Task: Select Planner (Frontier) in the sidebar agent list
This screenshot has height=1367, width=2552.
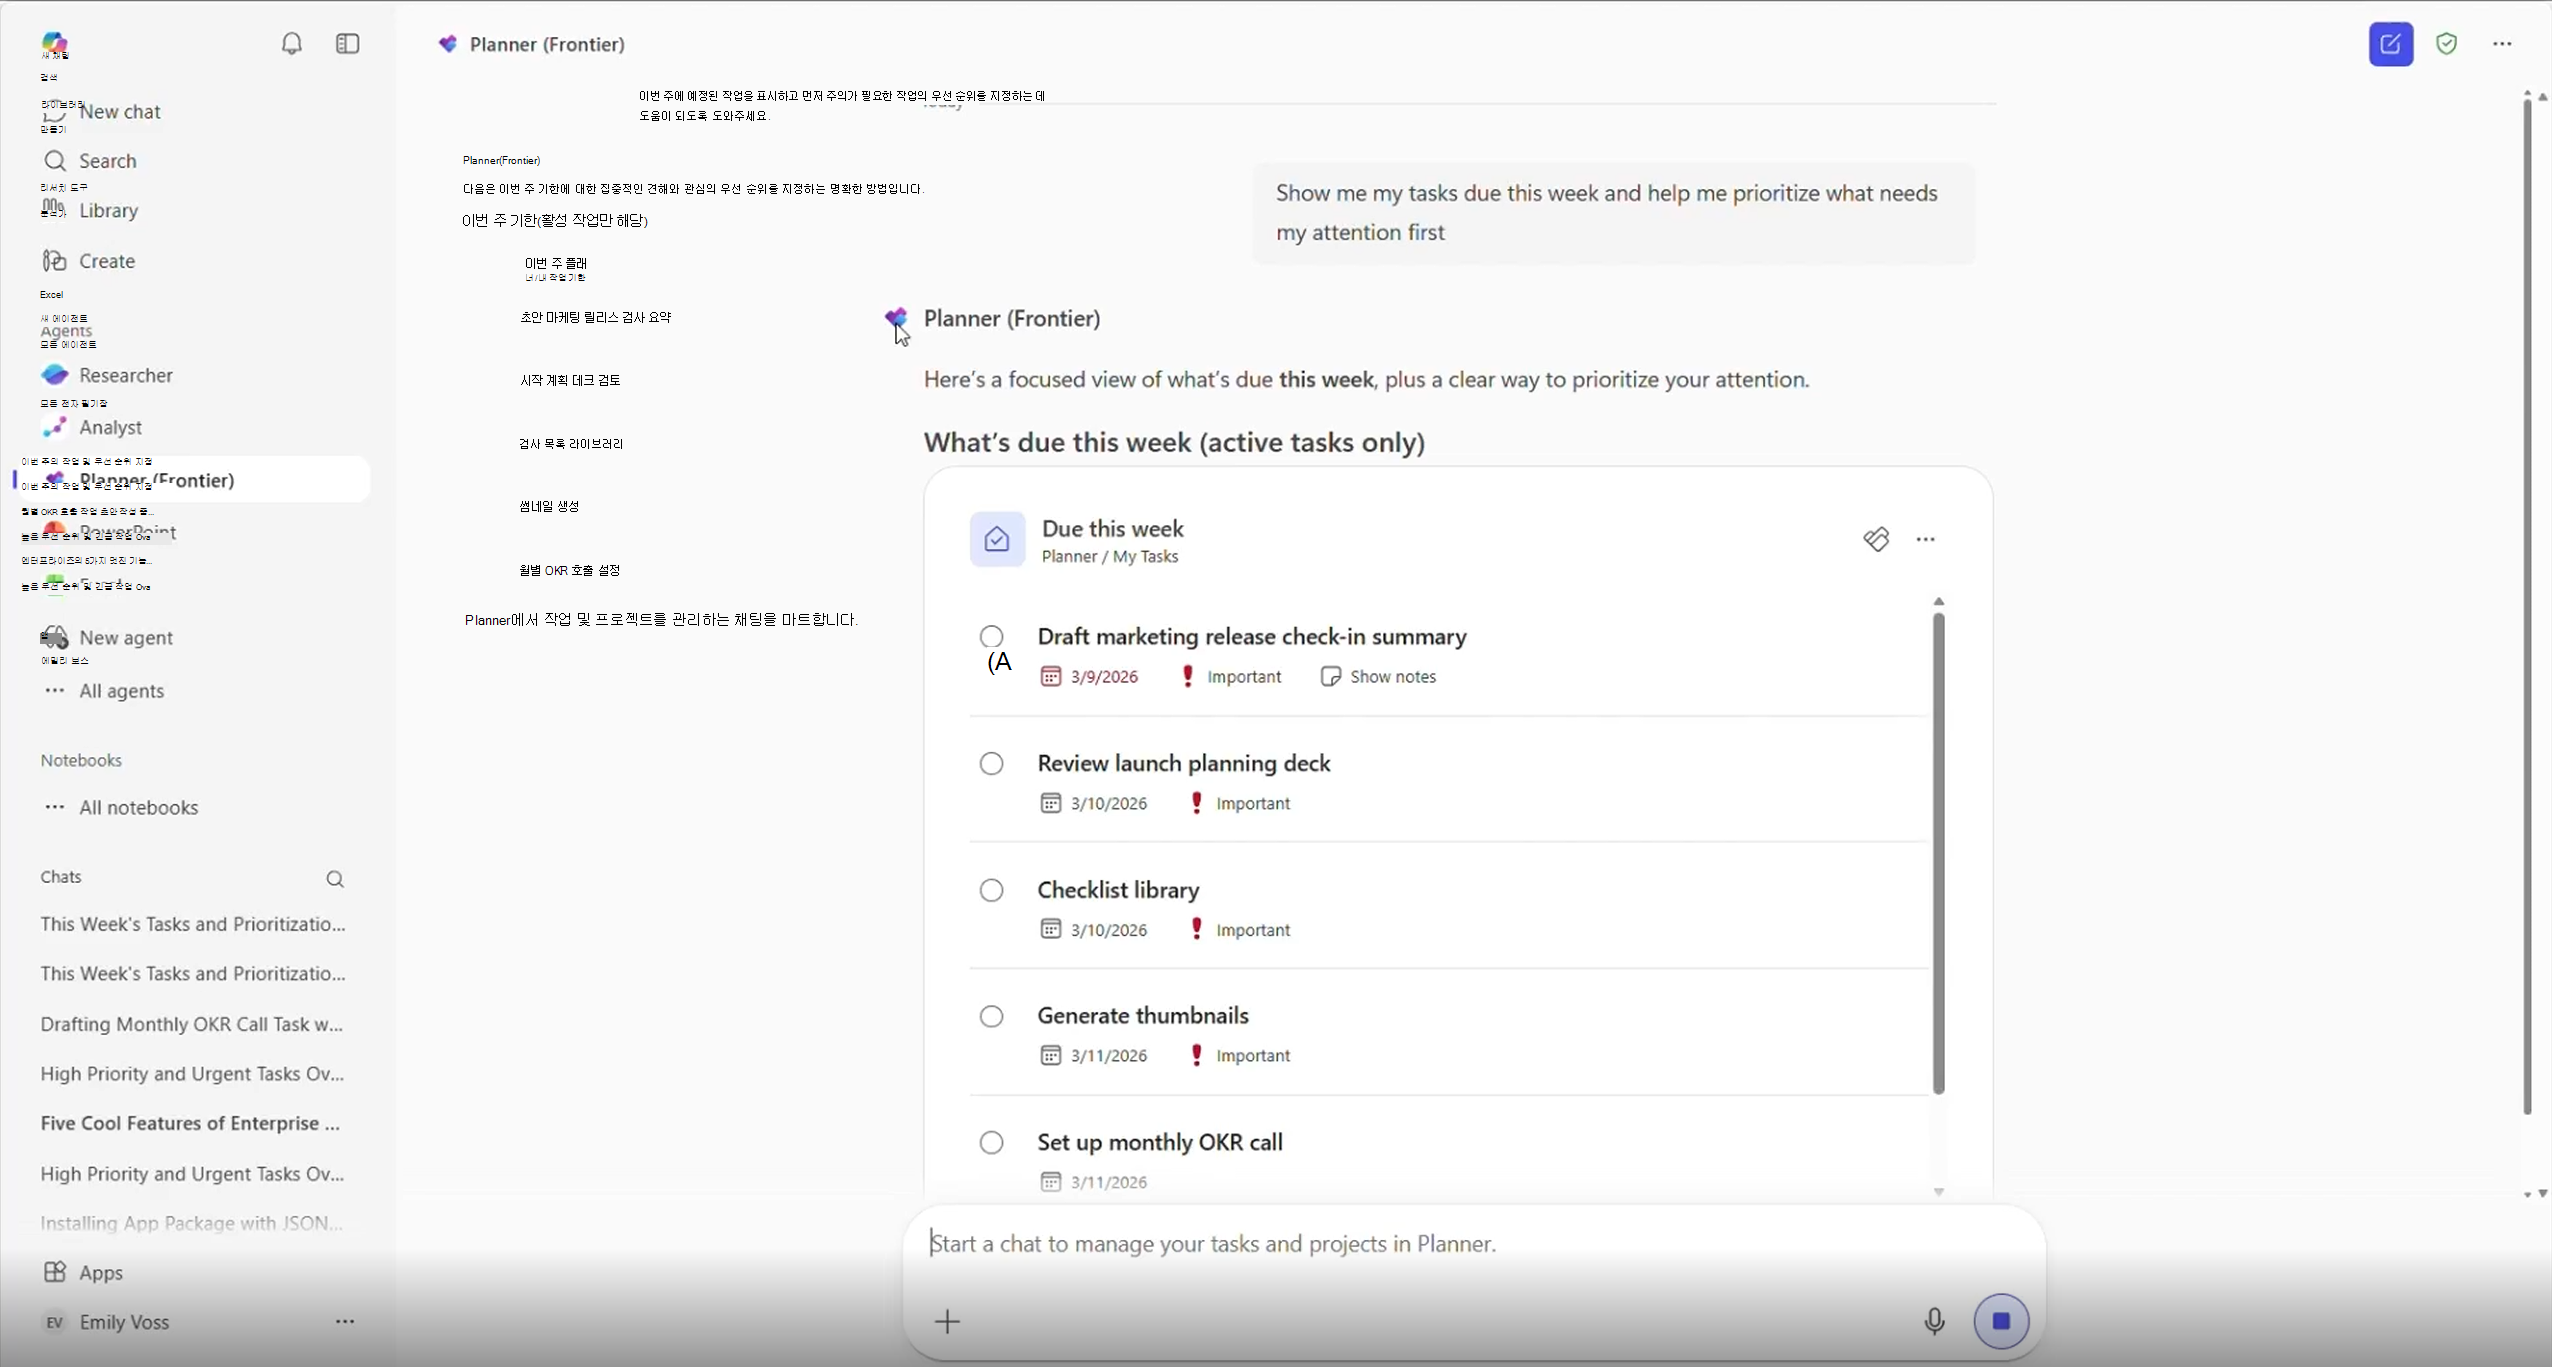Action: (x=192, y=480)
